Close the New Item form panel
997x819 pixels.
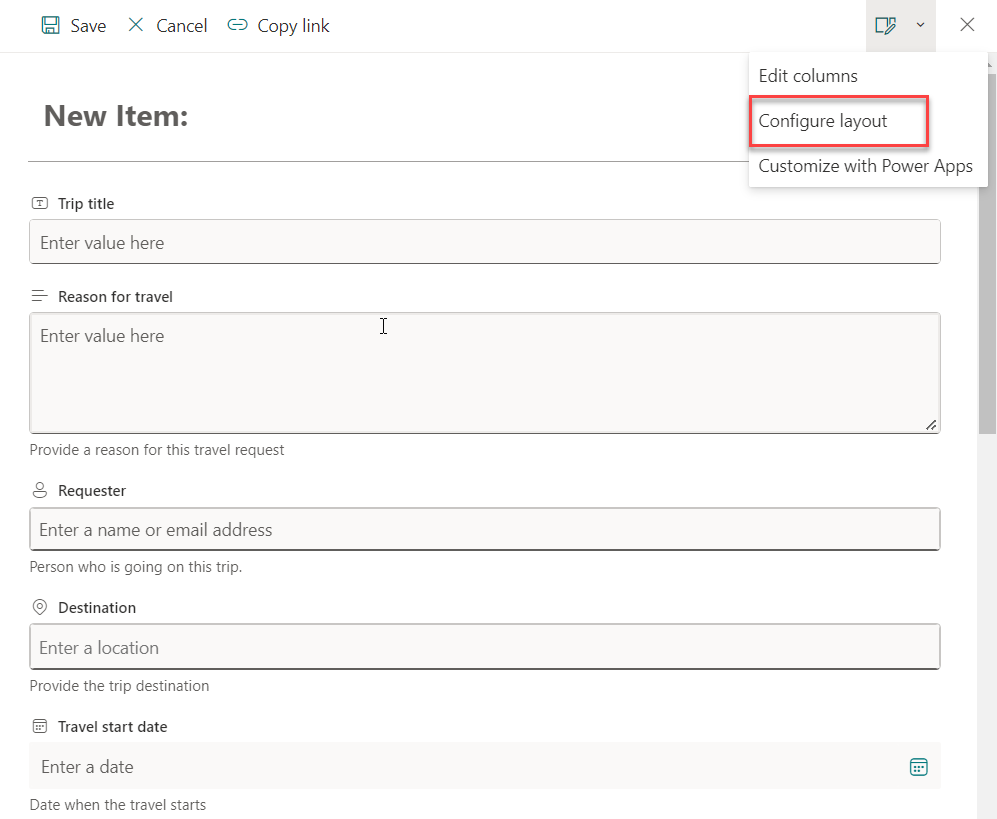[967, 26]
